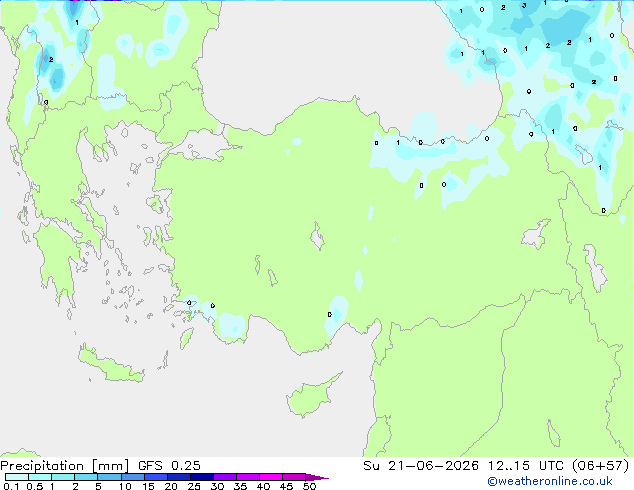Click the legend value label '10'

click(x=125, y=486)
